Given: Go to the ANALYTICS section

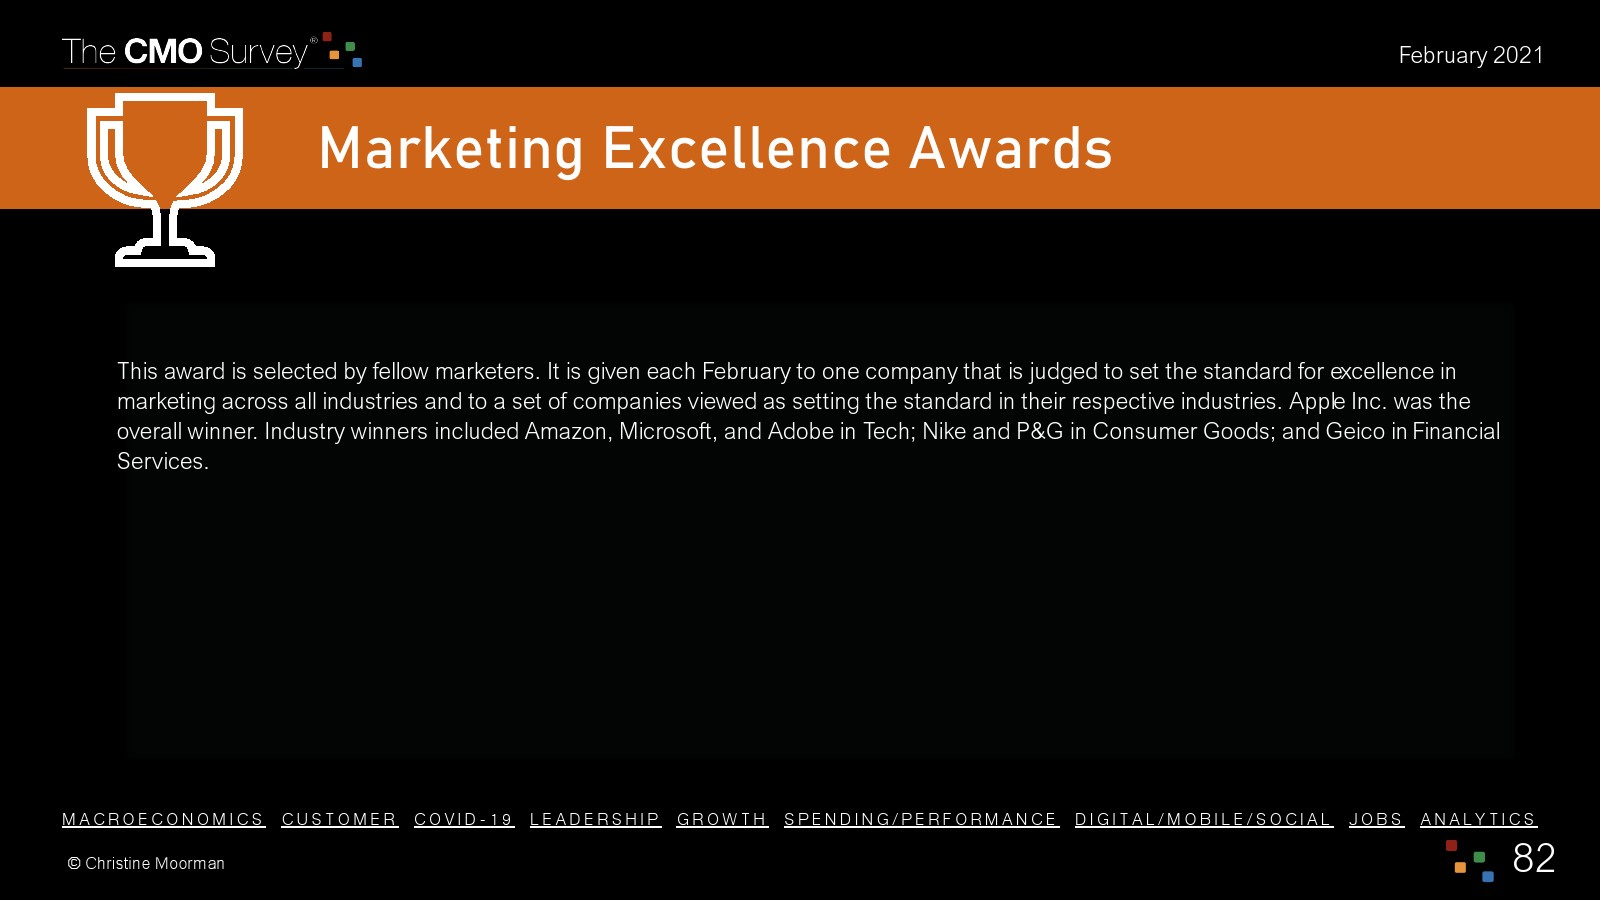Looking at the screenshot, I should (1478, 819).
